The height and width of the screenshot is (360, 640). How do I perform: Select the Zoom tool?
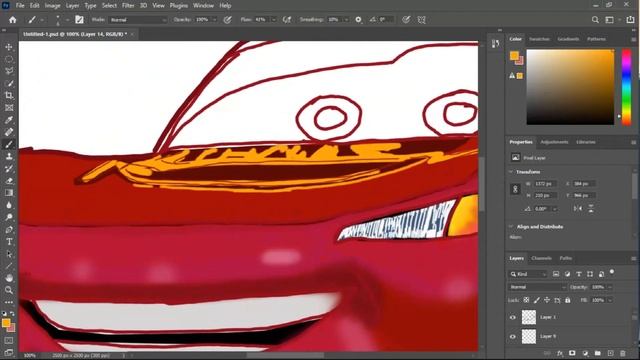click(x=9, y=290)
